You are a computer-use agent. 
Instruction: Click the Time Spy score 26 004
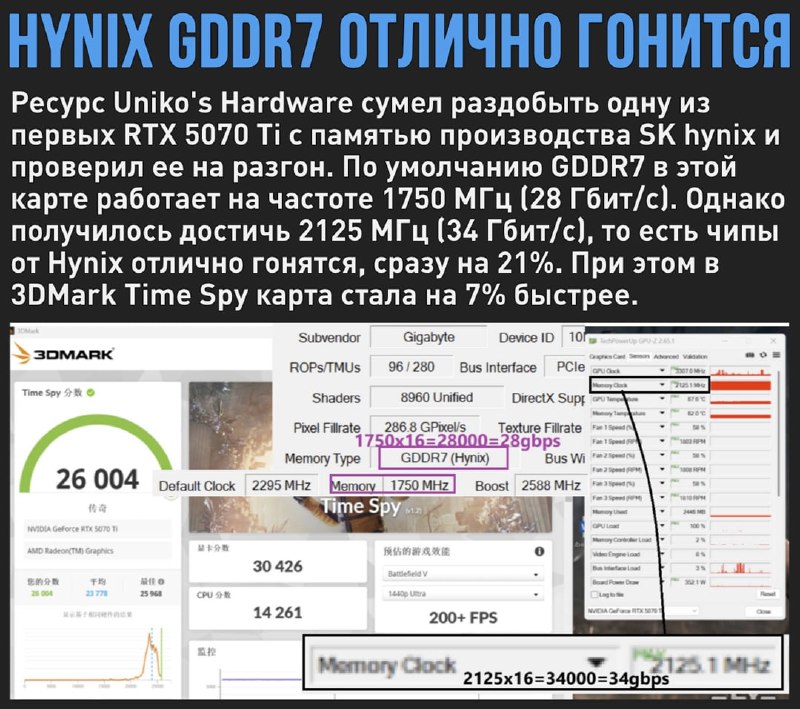click(x=97, y=479)
